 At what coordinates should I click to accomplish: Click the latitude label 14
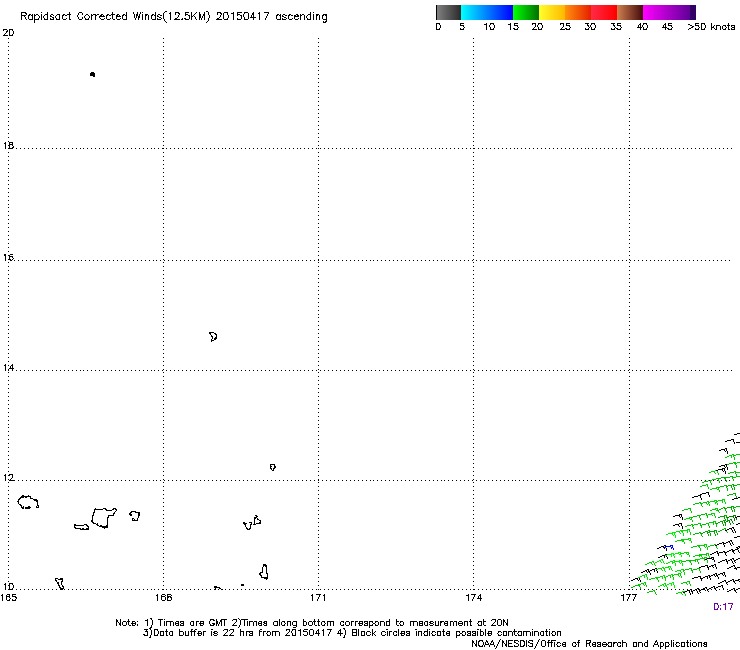click(8, 367)
